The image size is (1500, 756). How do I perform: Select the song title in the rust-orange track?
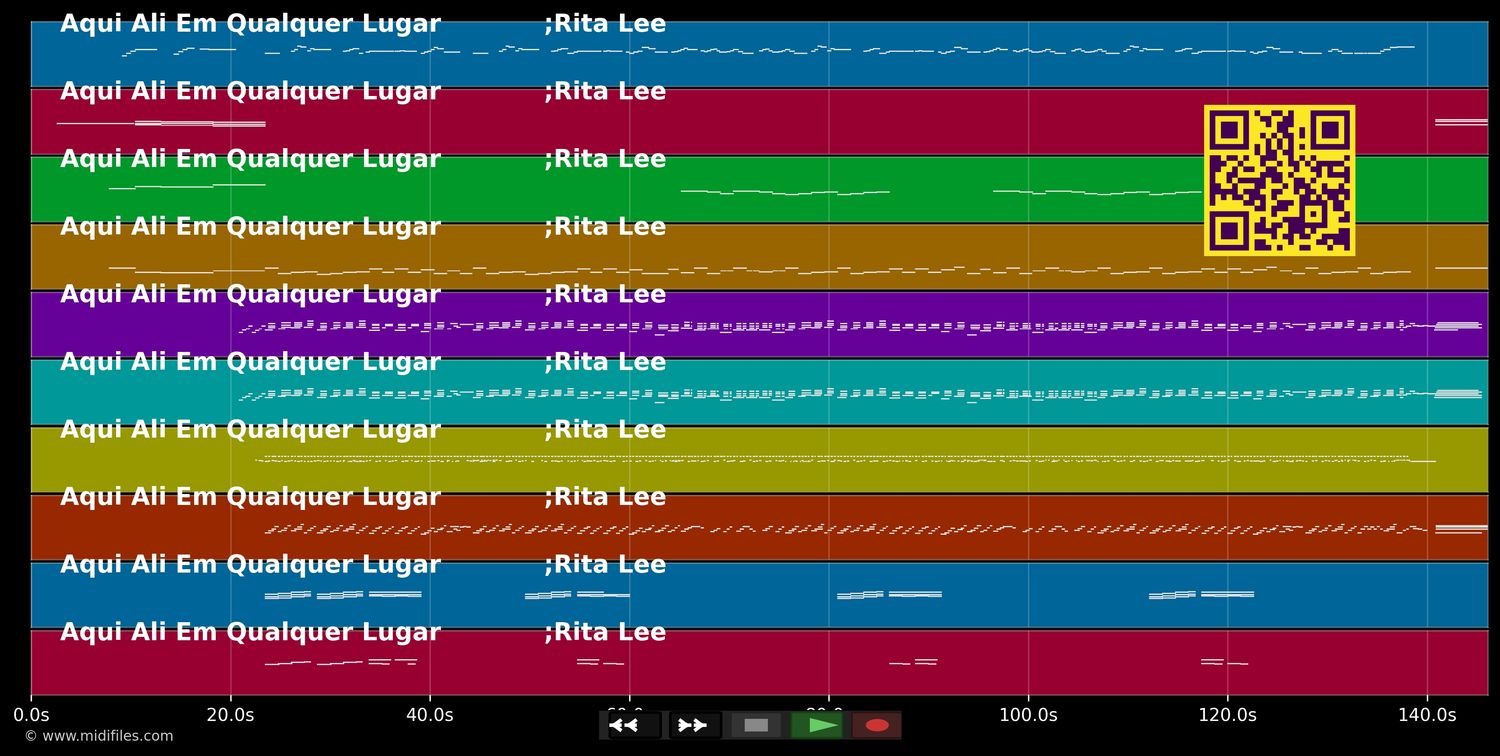coord(250,497)
